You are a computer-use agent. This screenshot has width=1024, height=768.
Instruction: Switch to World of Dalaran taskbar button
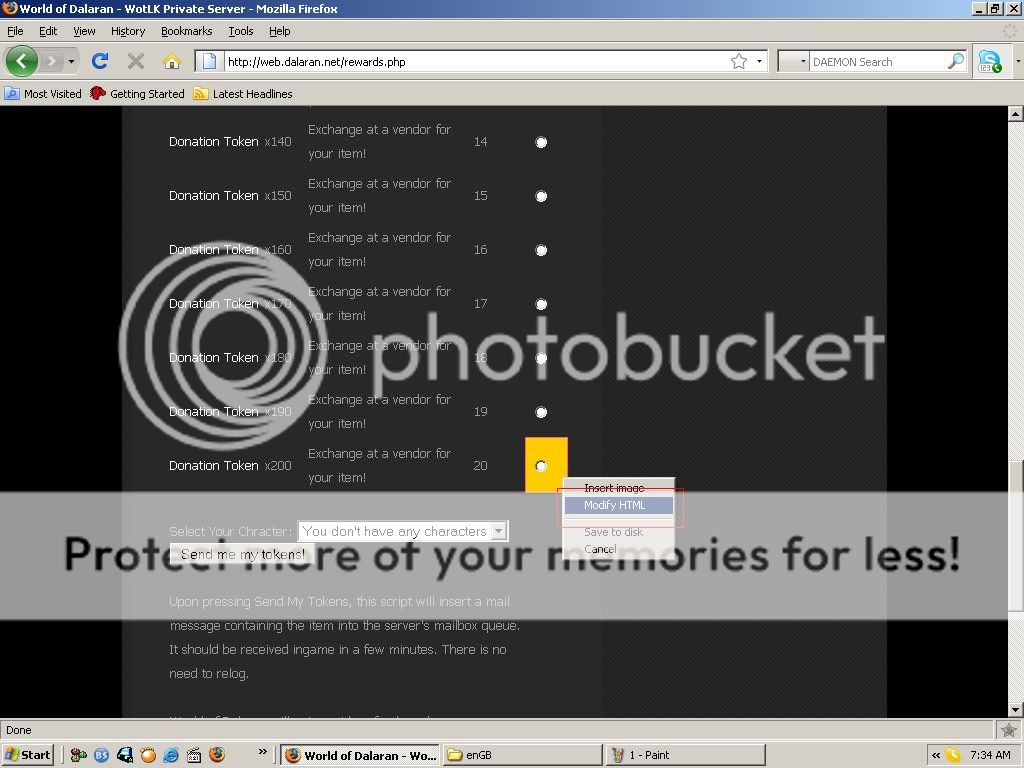(x=360, y=755)
